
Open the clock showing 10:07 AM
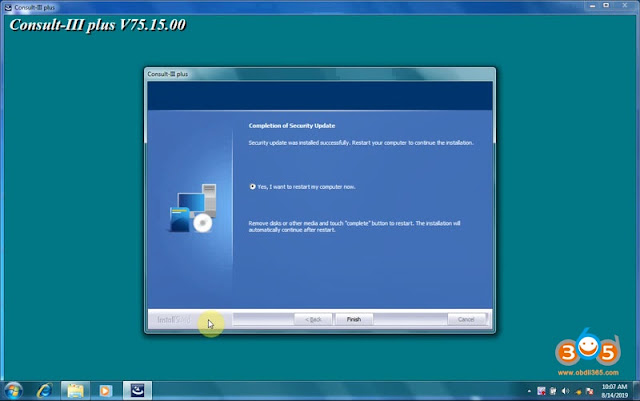[x=614, y=391]
